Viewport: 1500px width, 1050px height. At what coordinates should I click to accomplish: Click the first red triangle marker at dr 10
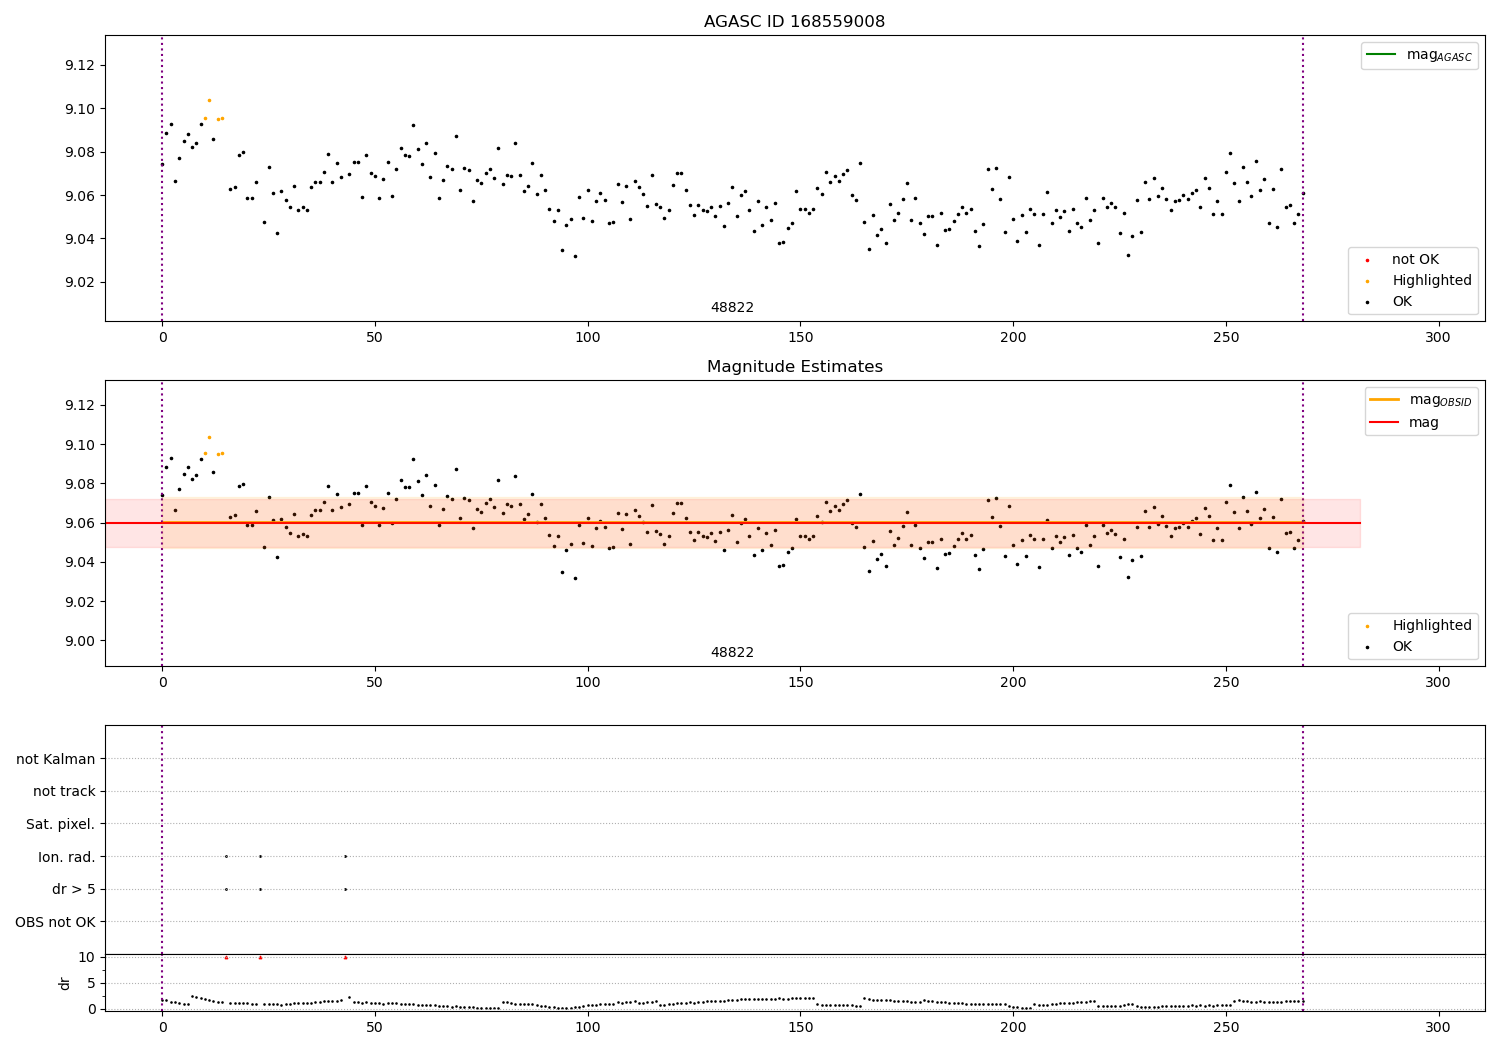pyautogui.click(x=226, y=957)
